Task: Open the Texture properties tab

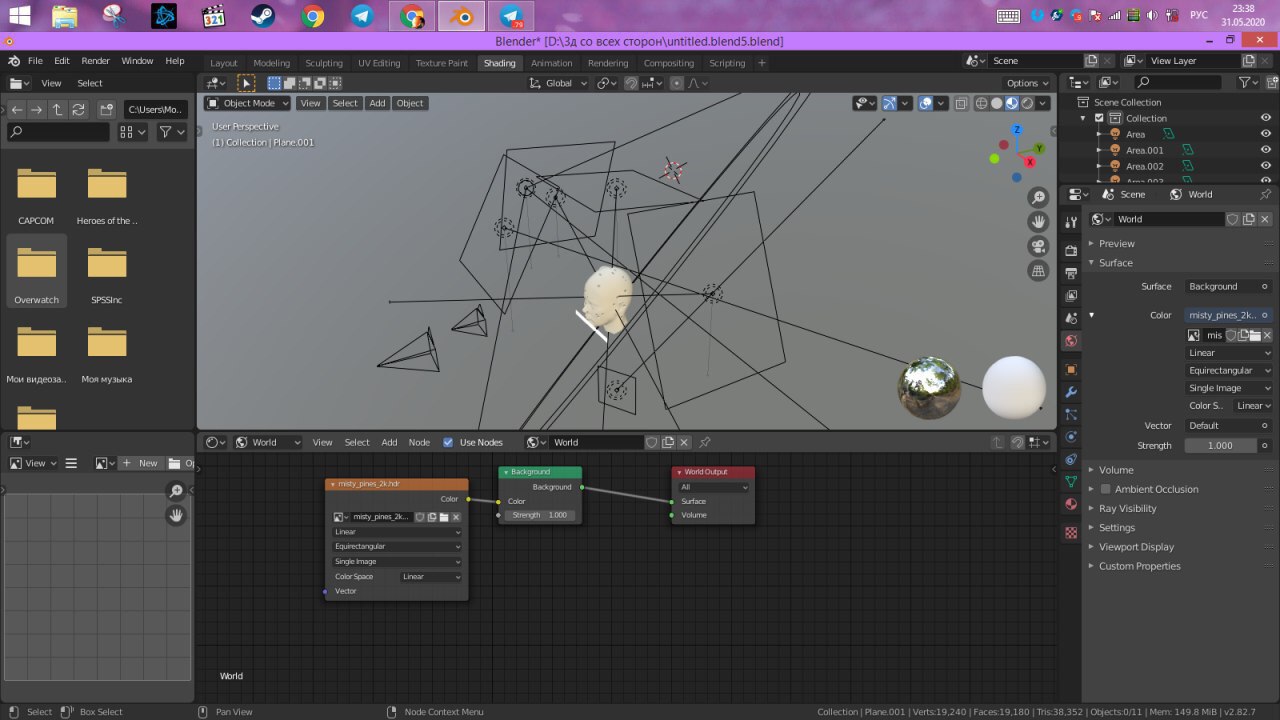Action: [1071, 532]
